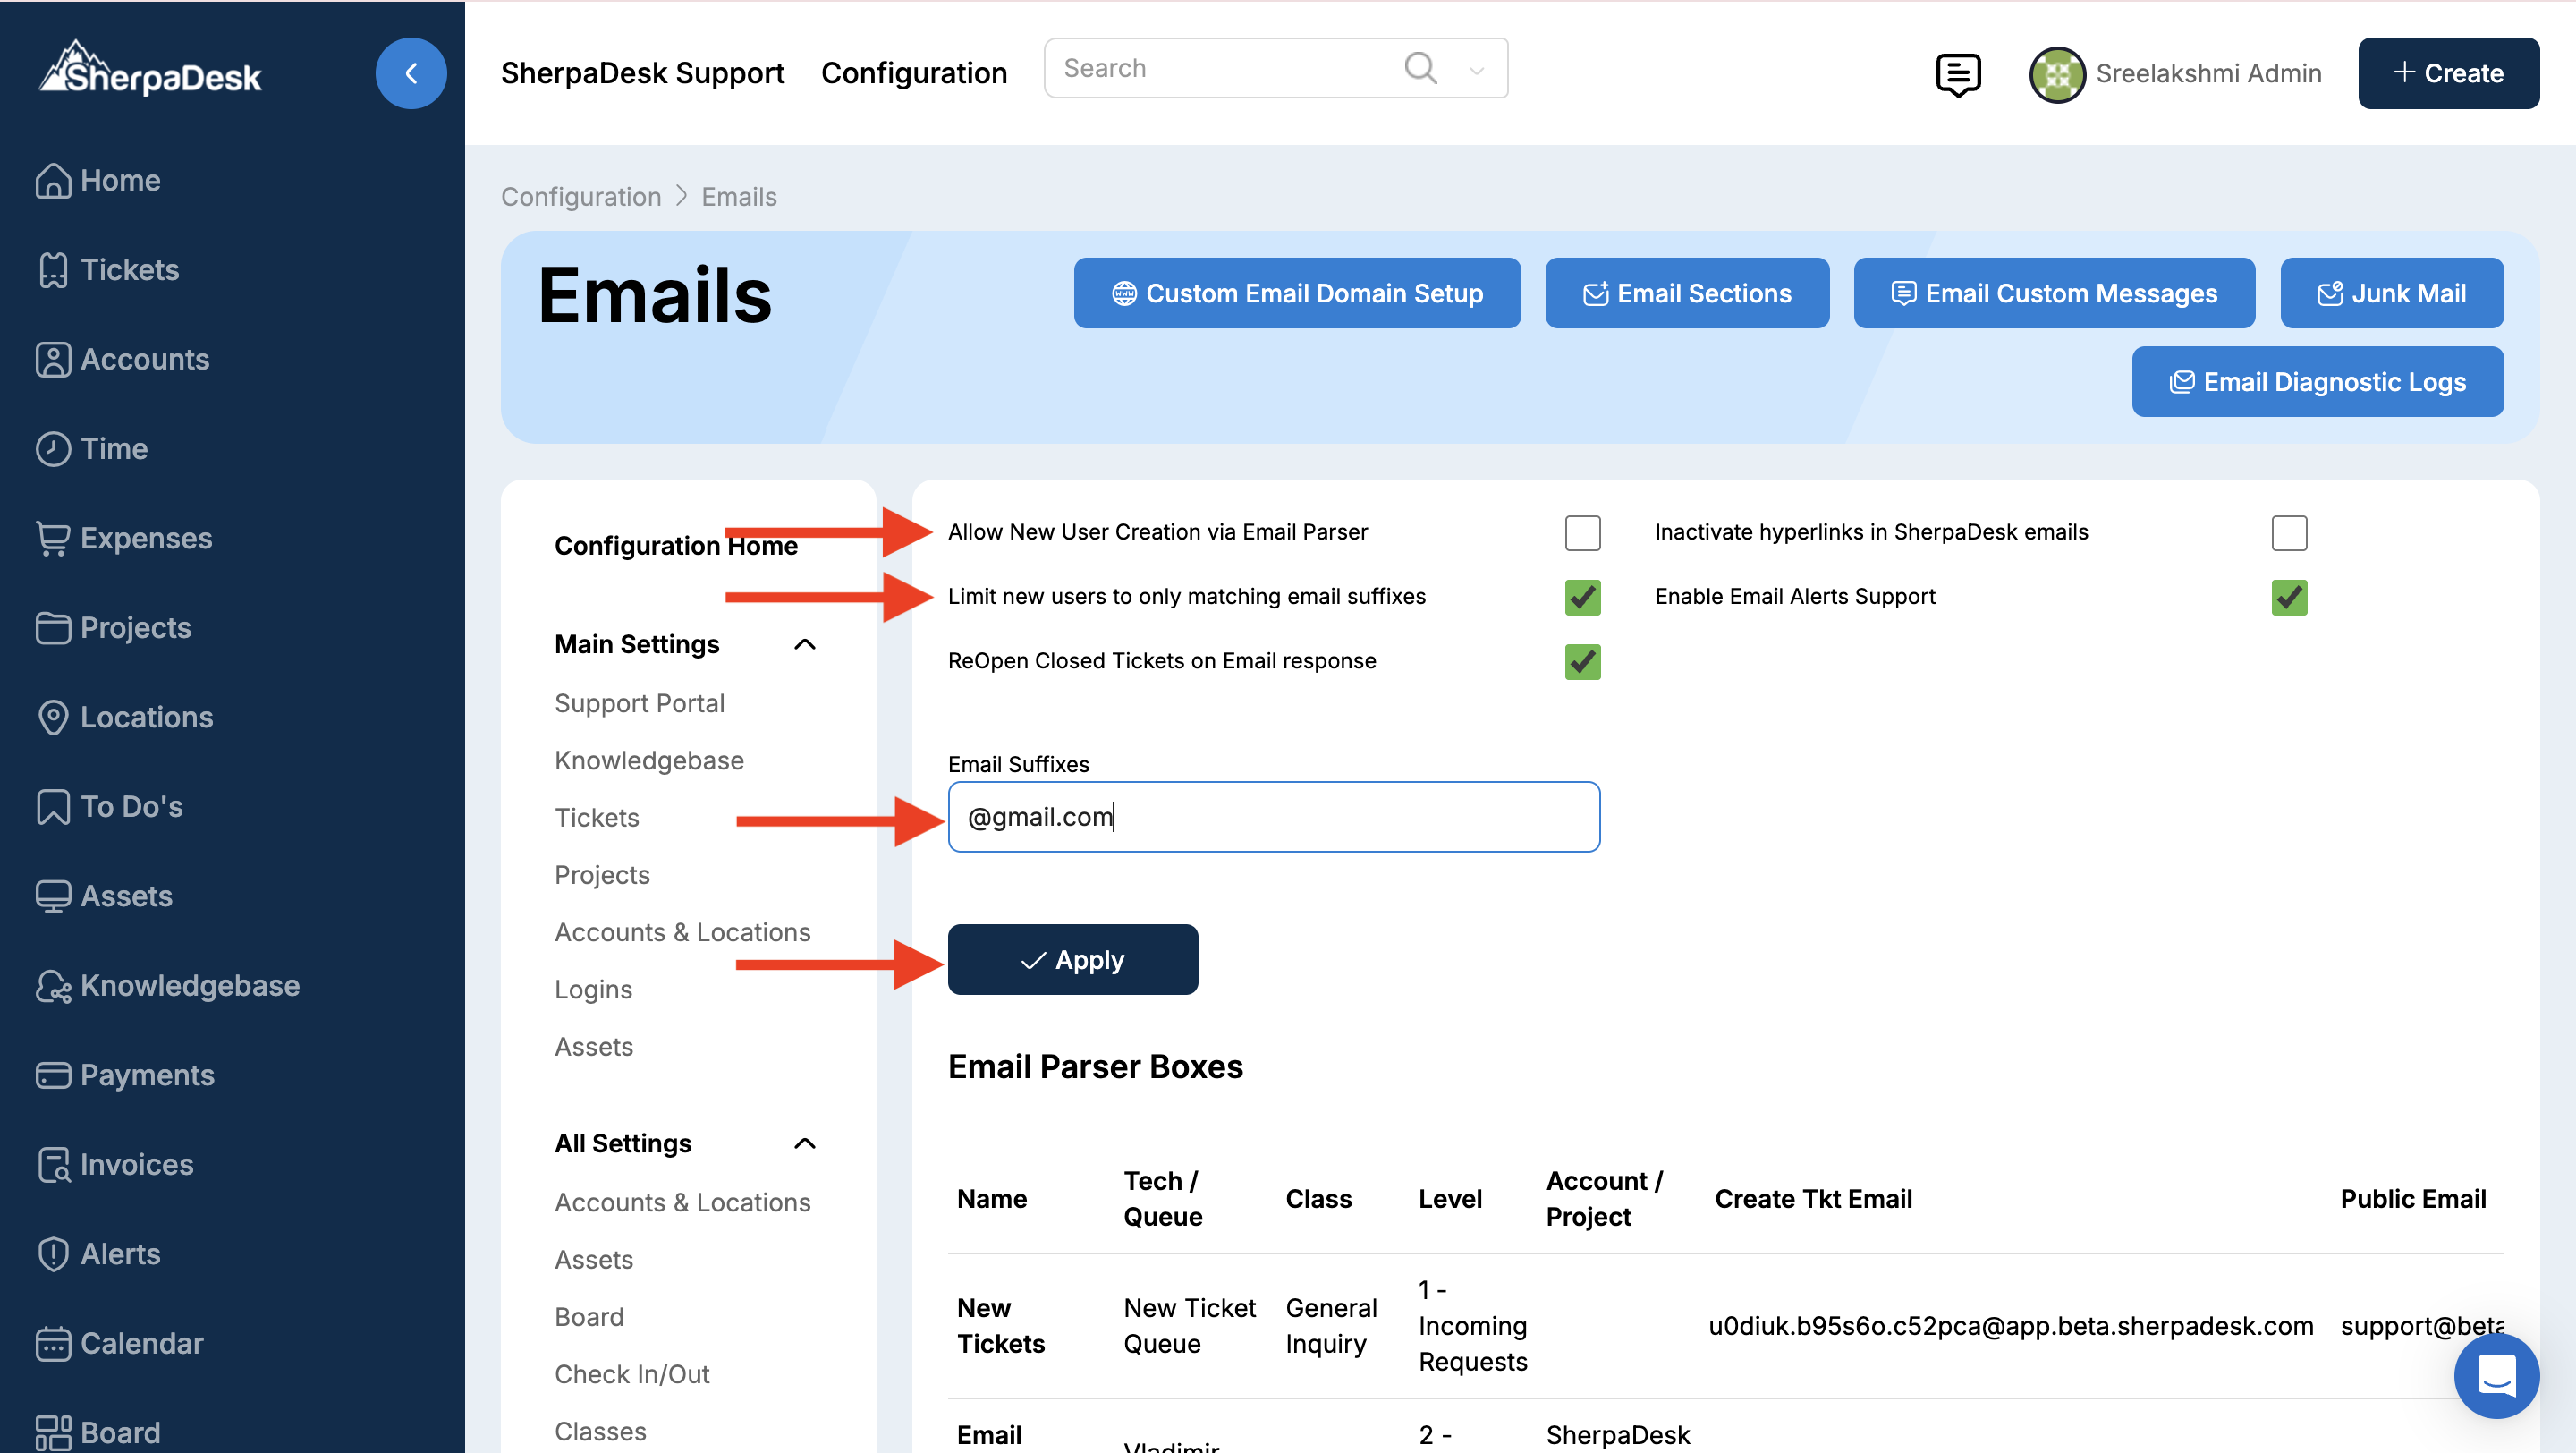Open Email Custom Messages
2576x1453 pixels.
click(x=2054, y=293)
